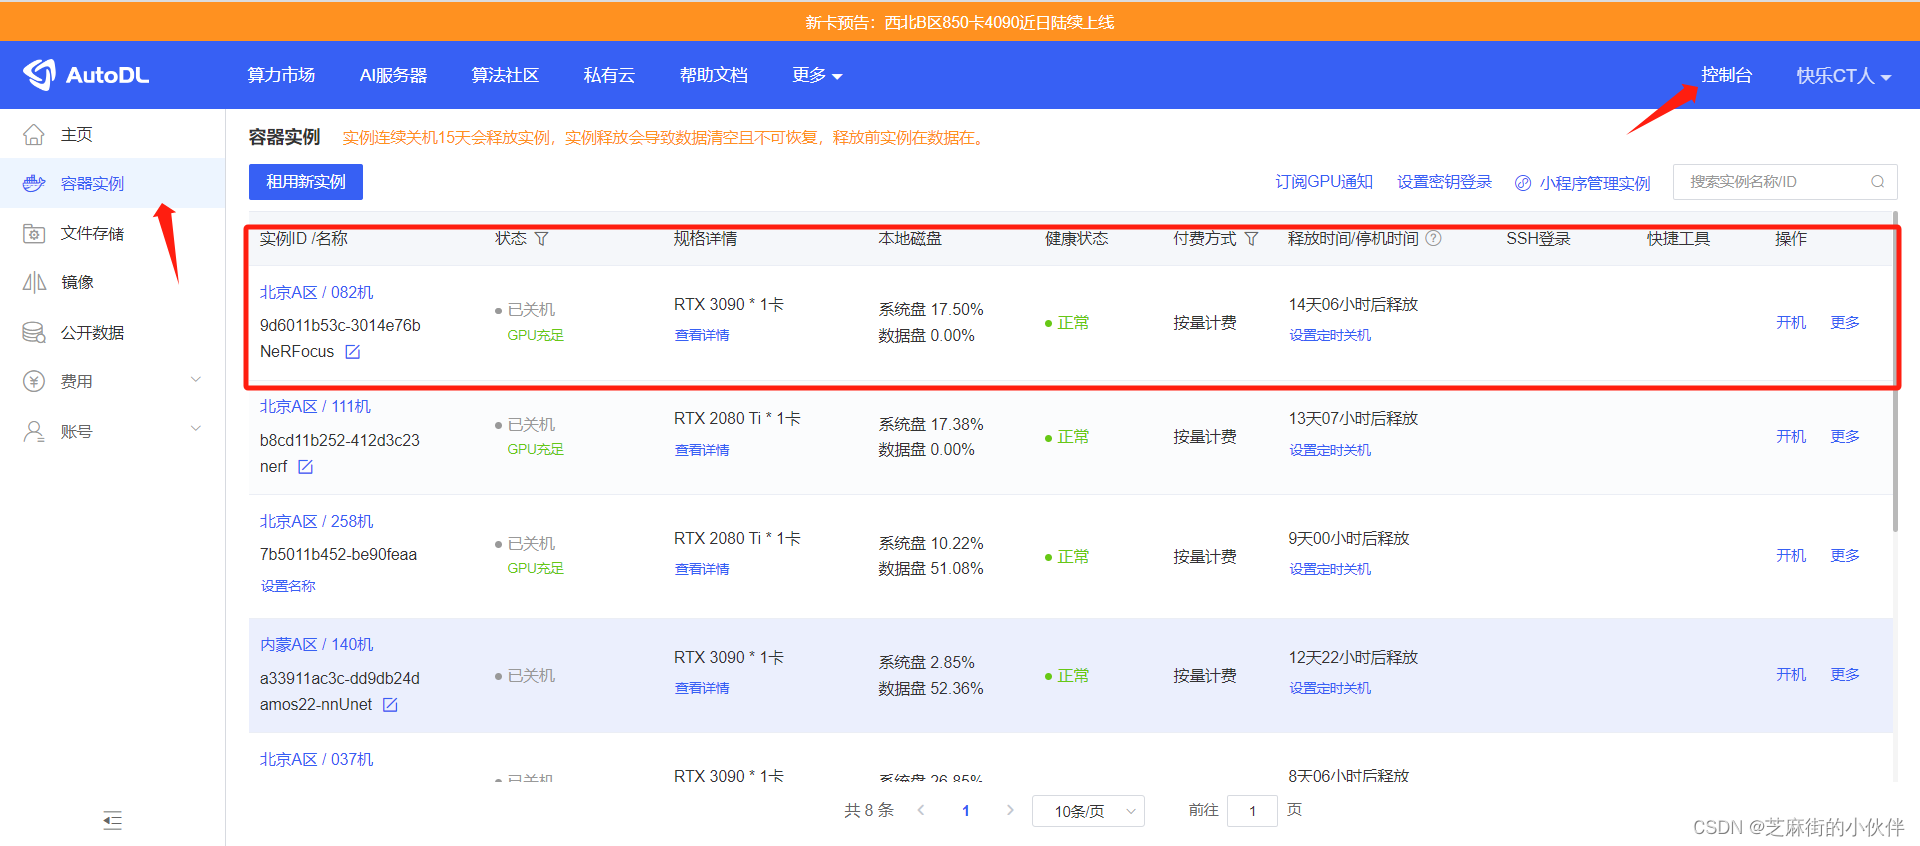Viewport: 1920px width, 846px height.
Task: Click help icon next to 释放时间/停机时间
Action: (1433, 239)
